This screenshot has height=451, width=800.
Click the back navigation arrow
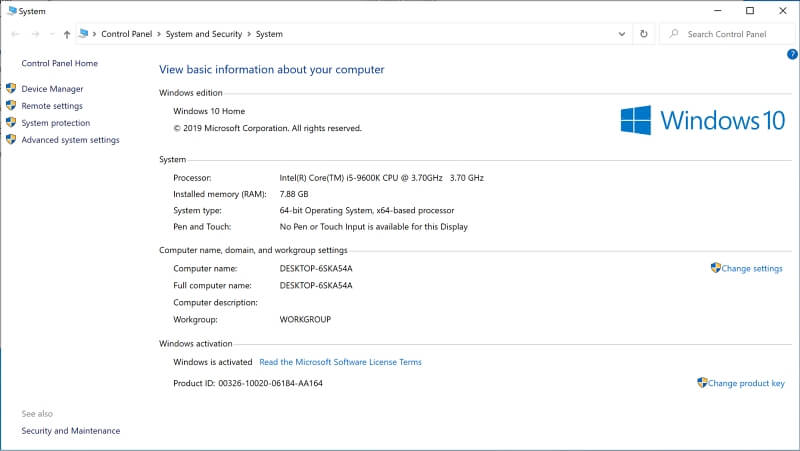click(15, 34)
